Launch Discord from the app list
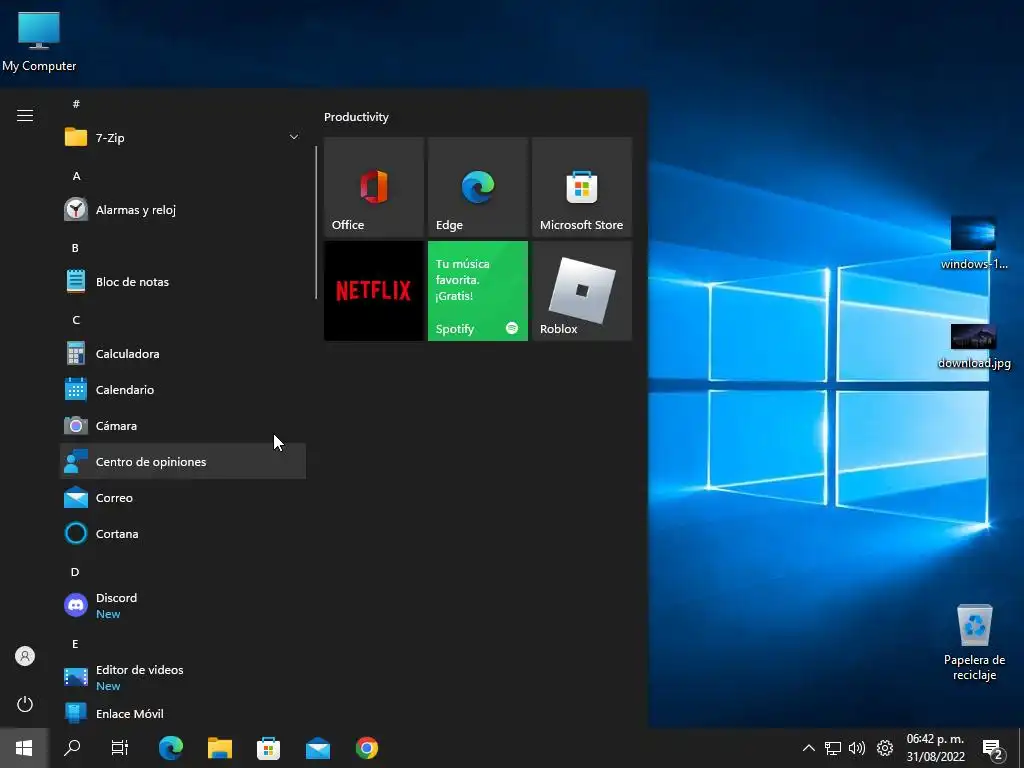1024x768 pixels. pos(183,605)
